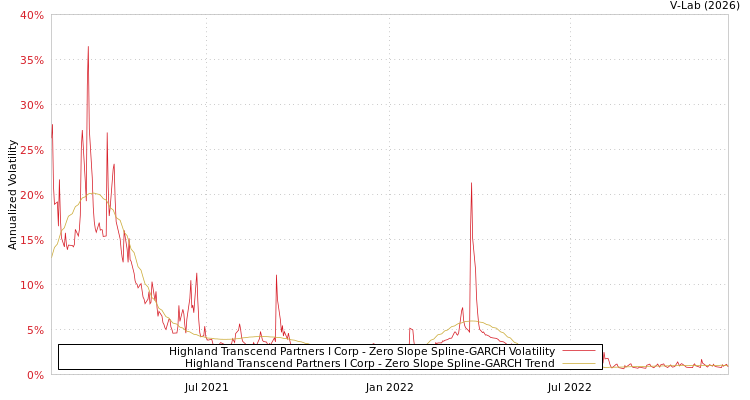Click the 0% y-axis label

click(35, 375)
